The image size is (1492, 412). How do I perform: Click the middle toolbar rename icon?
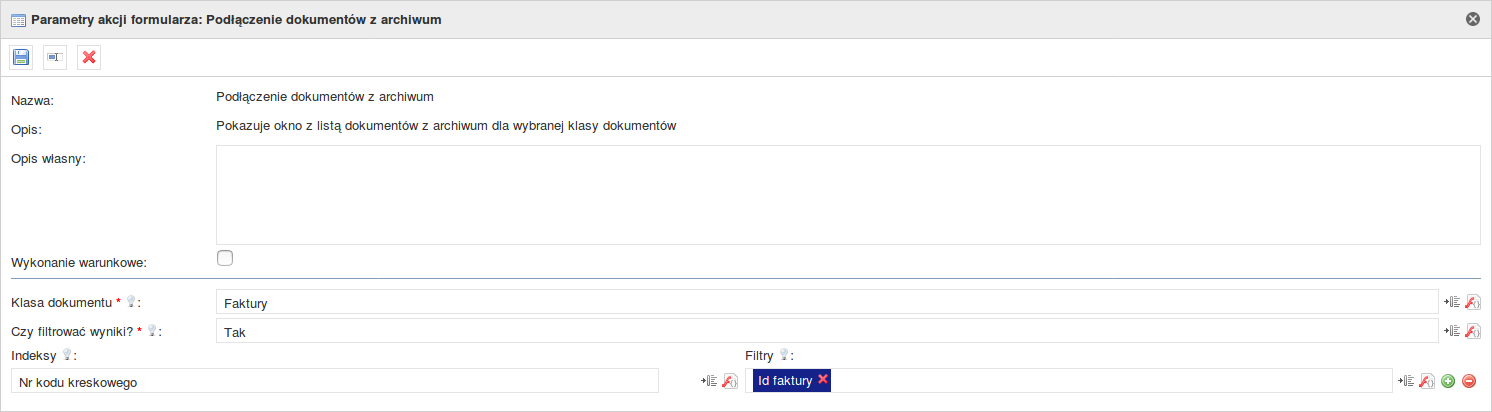(55, 57)
